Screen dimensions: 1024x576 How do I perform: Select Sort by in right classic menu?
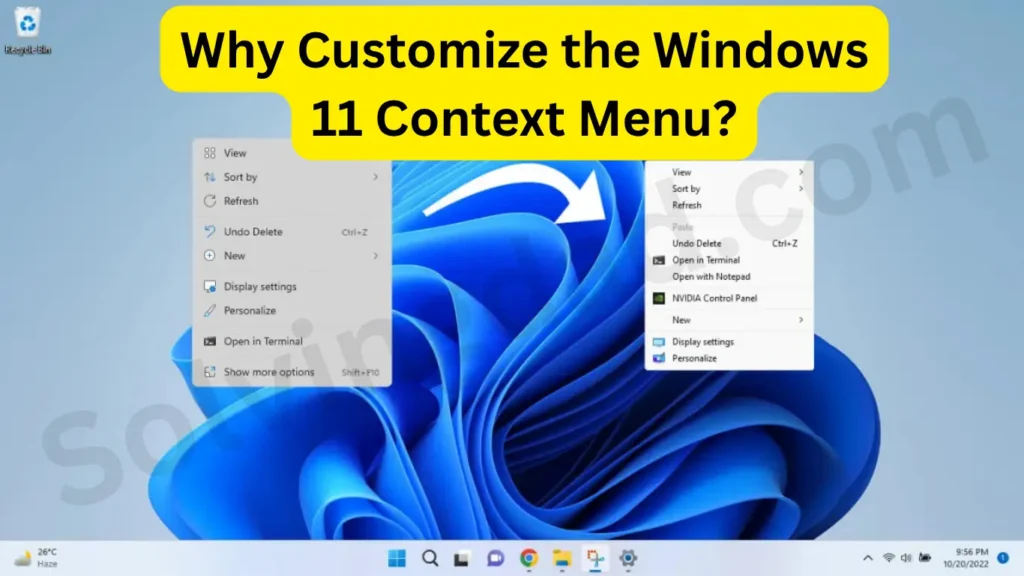click(729, 189)
